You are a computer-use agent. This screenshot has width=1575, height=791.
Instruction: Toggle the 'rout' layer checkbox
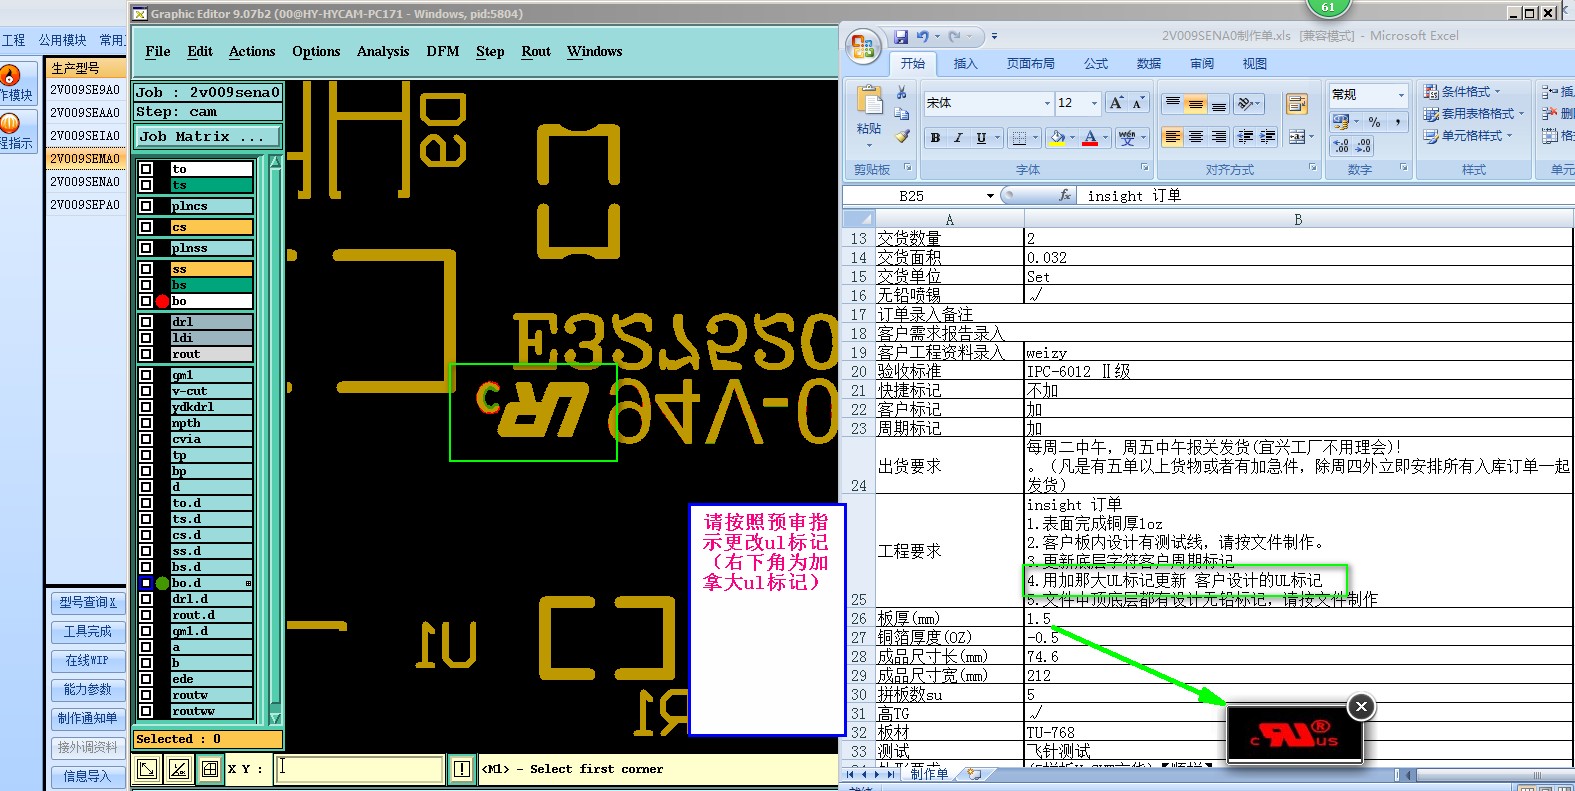tap(146, 354)
